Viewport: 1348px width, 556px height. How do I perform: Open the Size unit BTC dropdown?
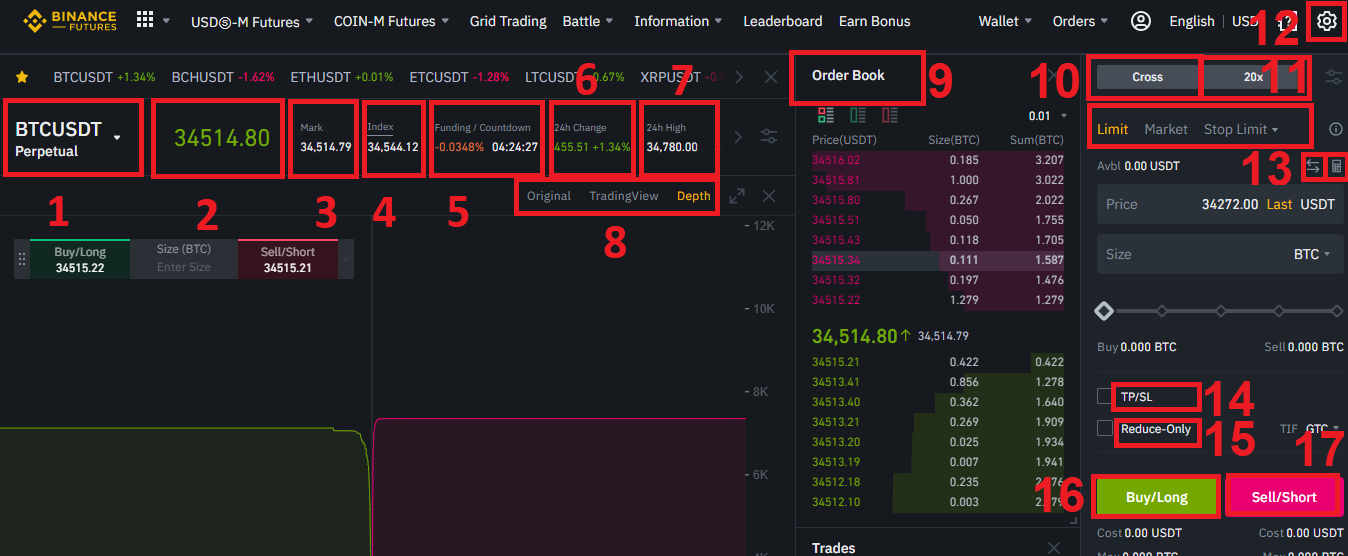tap(1312, 254)
